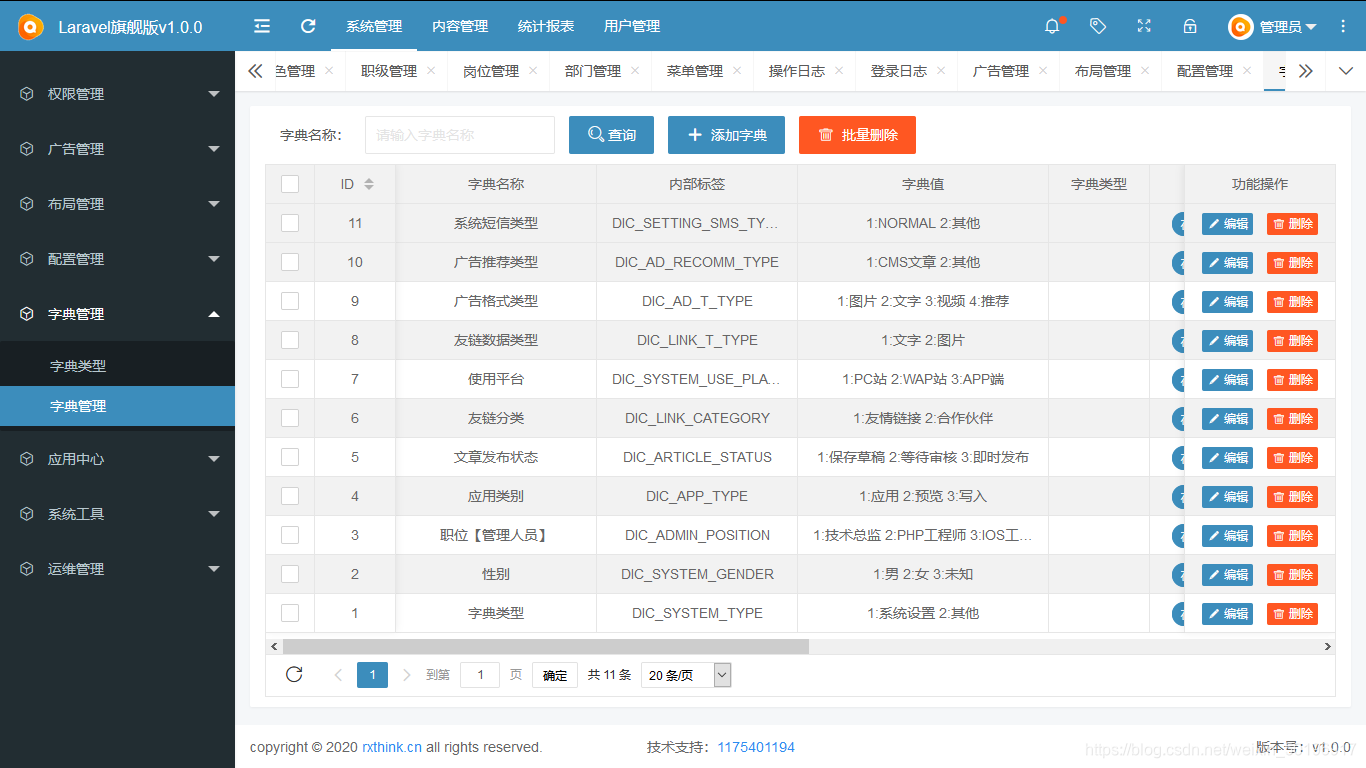Click the 字典名称 search input field

coord(460,135)
